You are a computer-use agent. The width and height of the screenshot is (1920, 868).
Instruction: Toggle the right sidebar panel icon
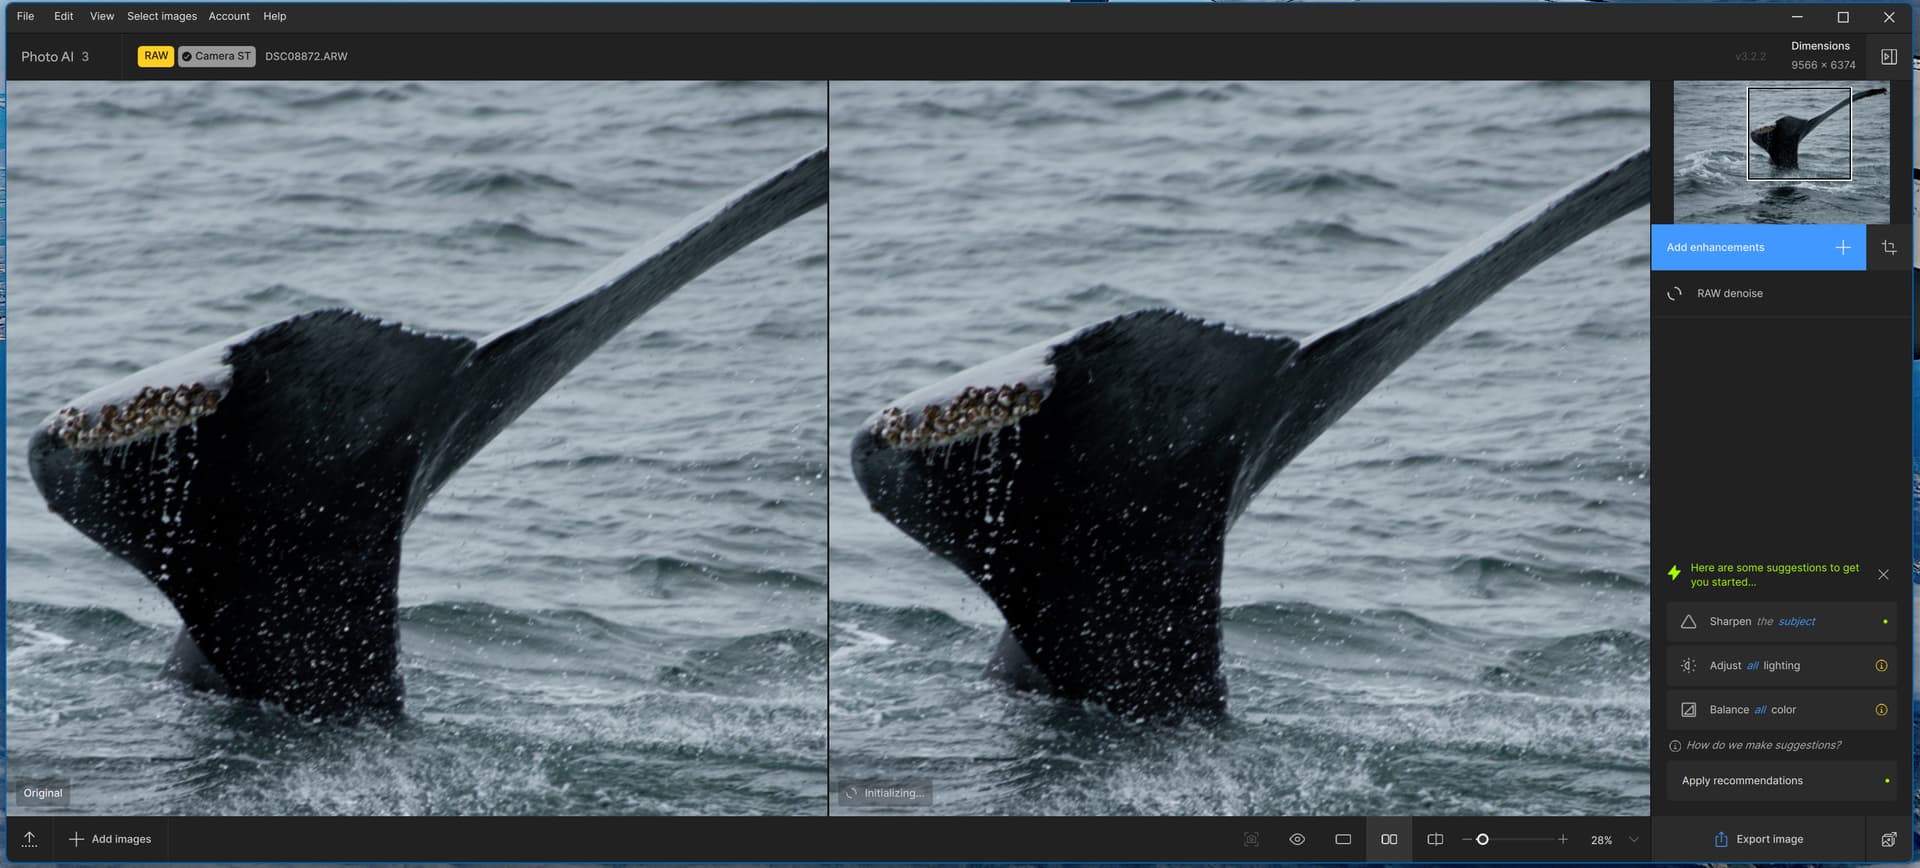click(1888, 57)
